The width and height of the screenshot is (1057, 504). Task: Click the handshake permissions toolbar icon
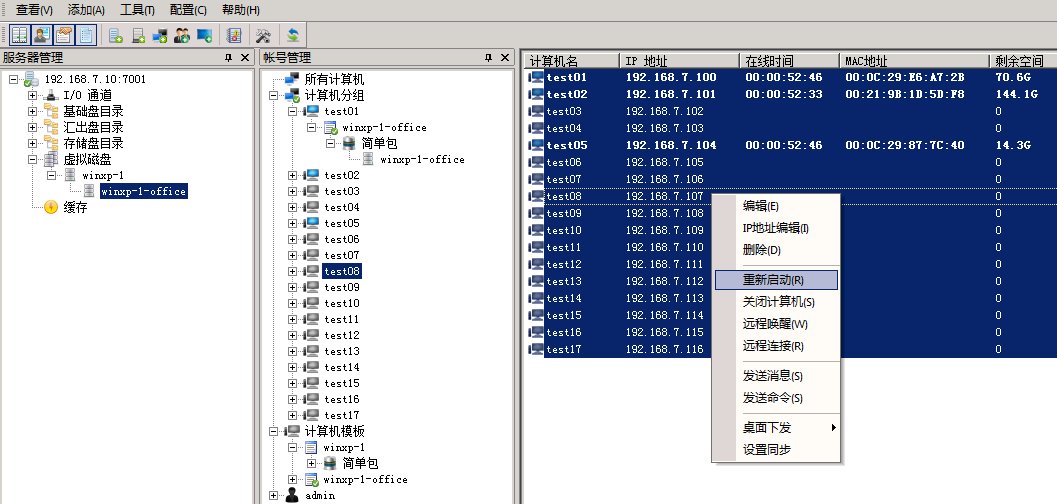64,35
